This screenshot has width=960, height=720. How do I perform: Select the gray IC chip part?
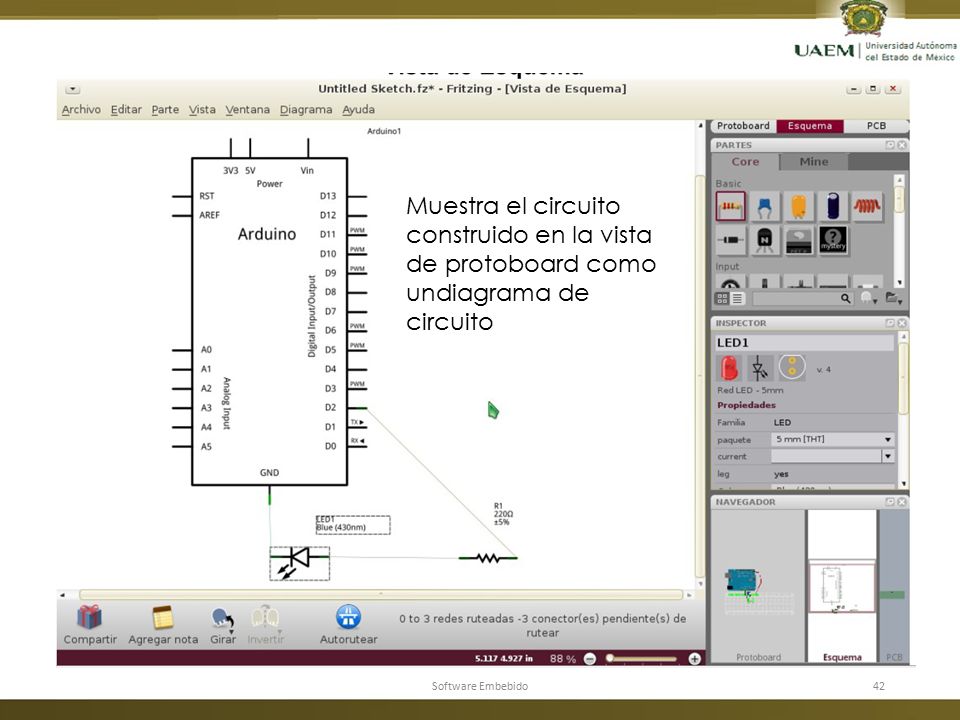(798, 240)
